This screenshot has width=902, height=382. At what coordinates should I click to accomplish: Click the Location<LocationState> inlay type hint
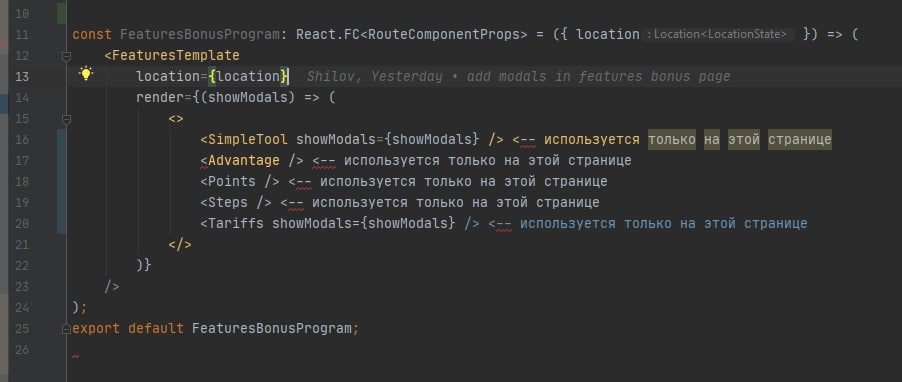[x=717, y=35]
